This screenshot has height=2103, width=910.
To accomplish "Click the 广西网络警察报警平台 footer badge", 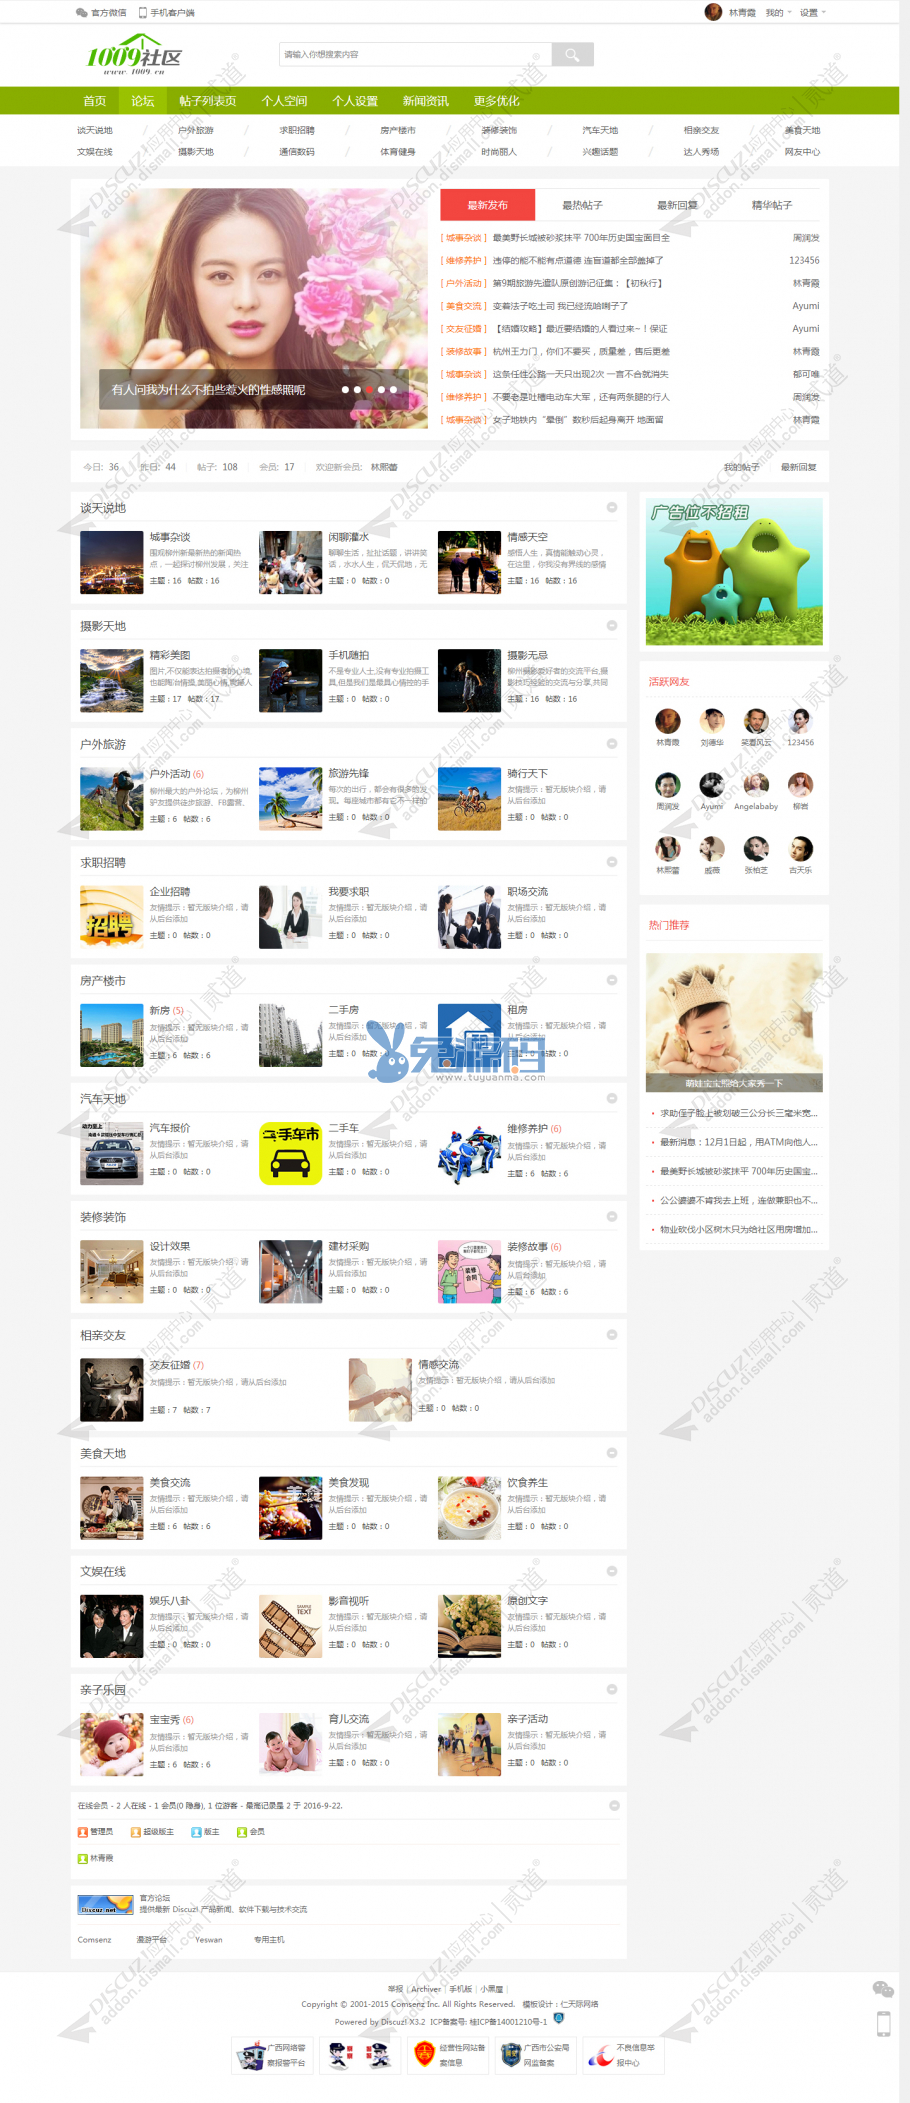I will click(x=272, y=2055).
